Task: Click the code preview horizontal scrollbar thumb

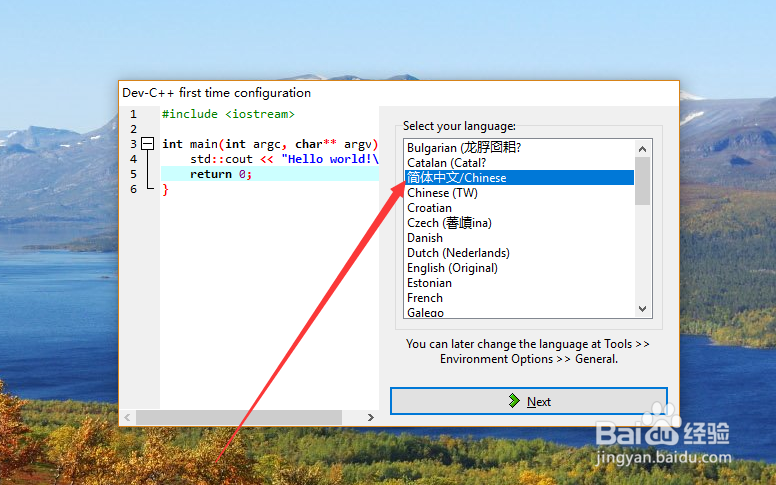Action: [x=239, y=417]
